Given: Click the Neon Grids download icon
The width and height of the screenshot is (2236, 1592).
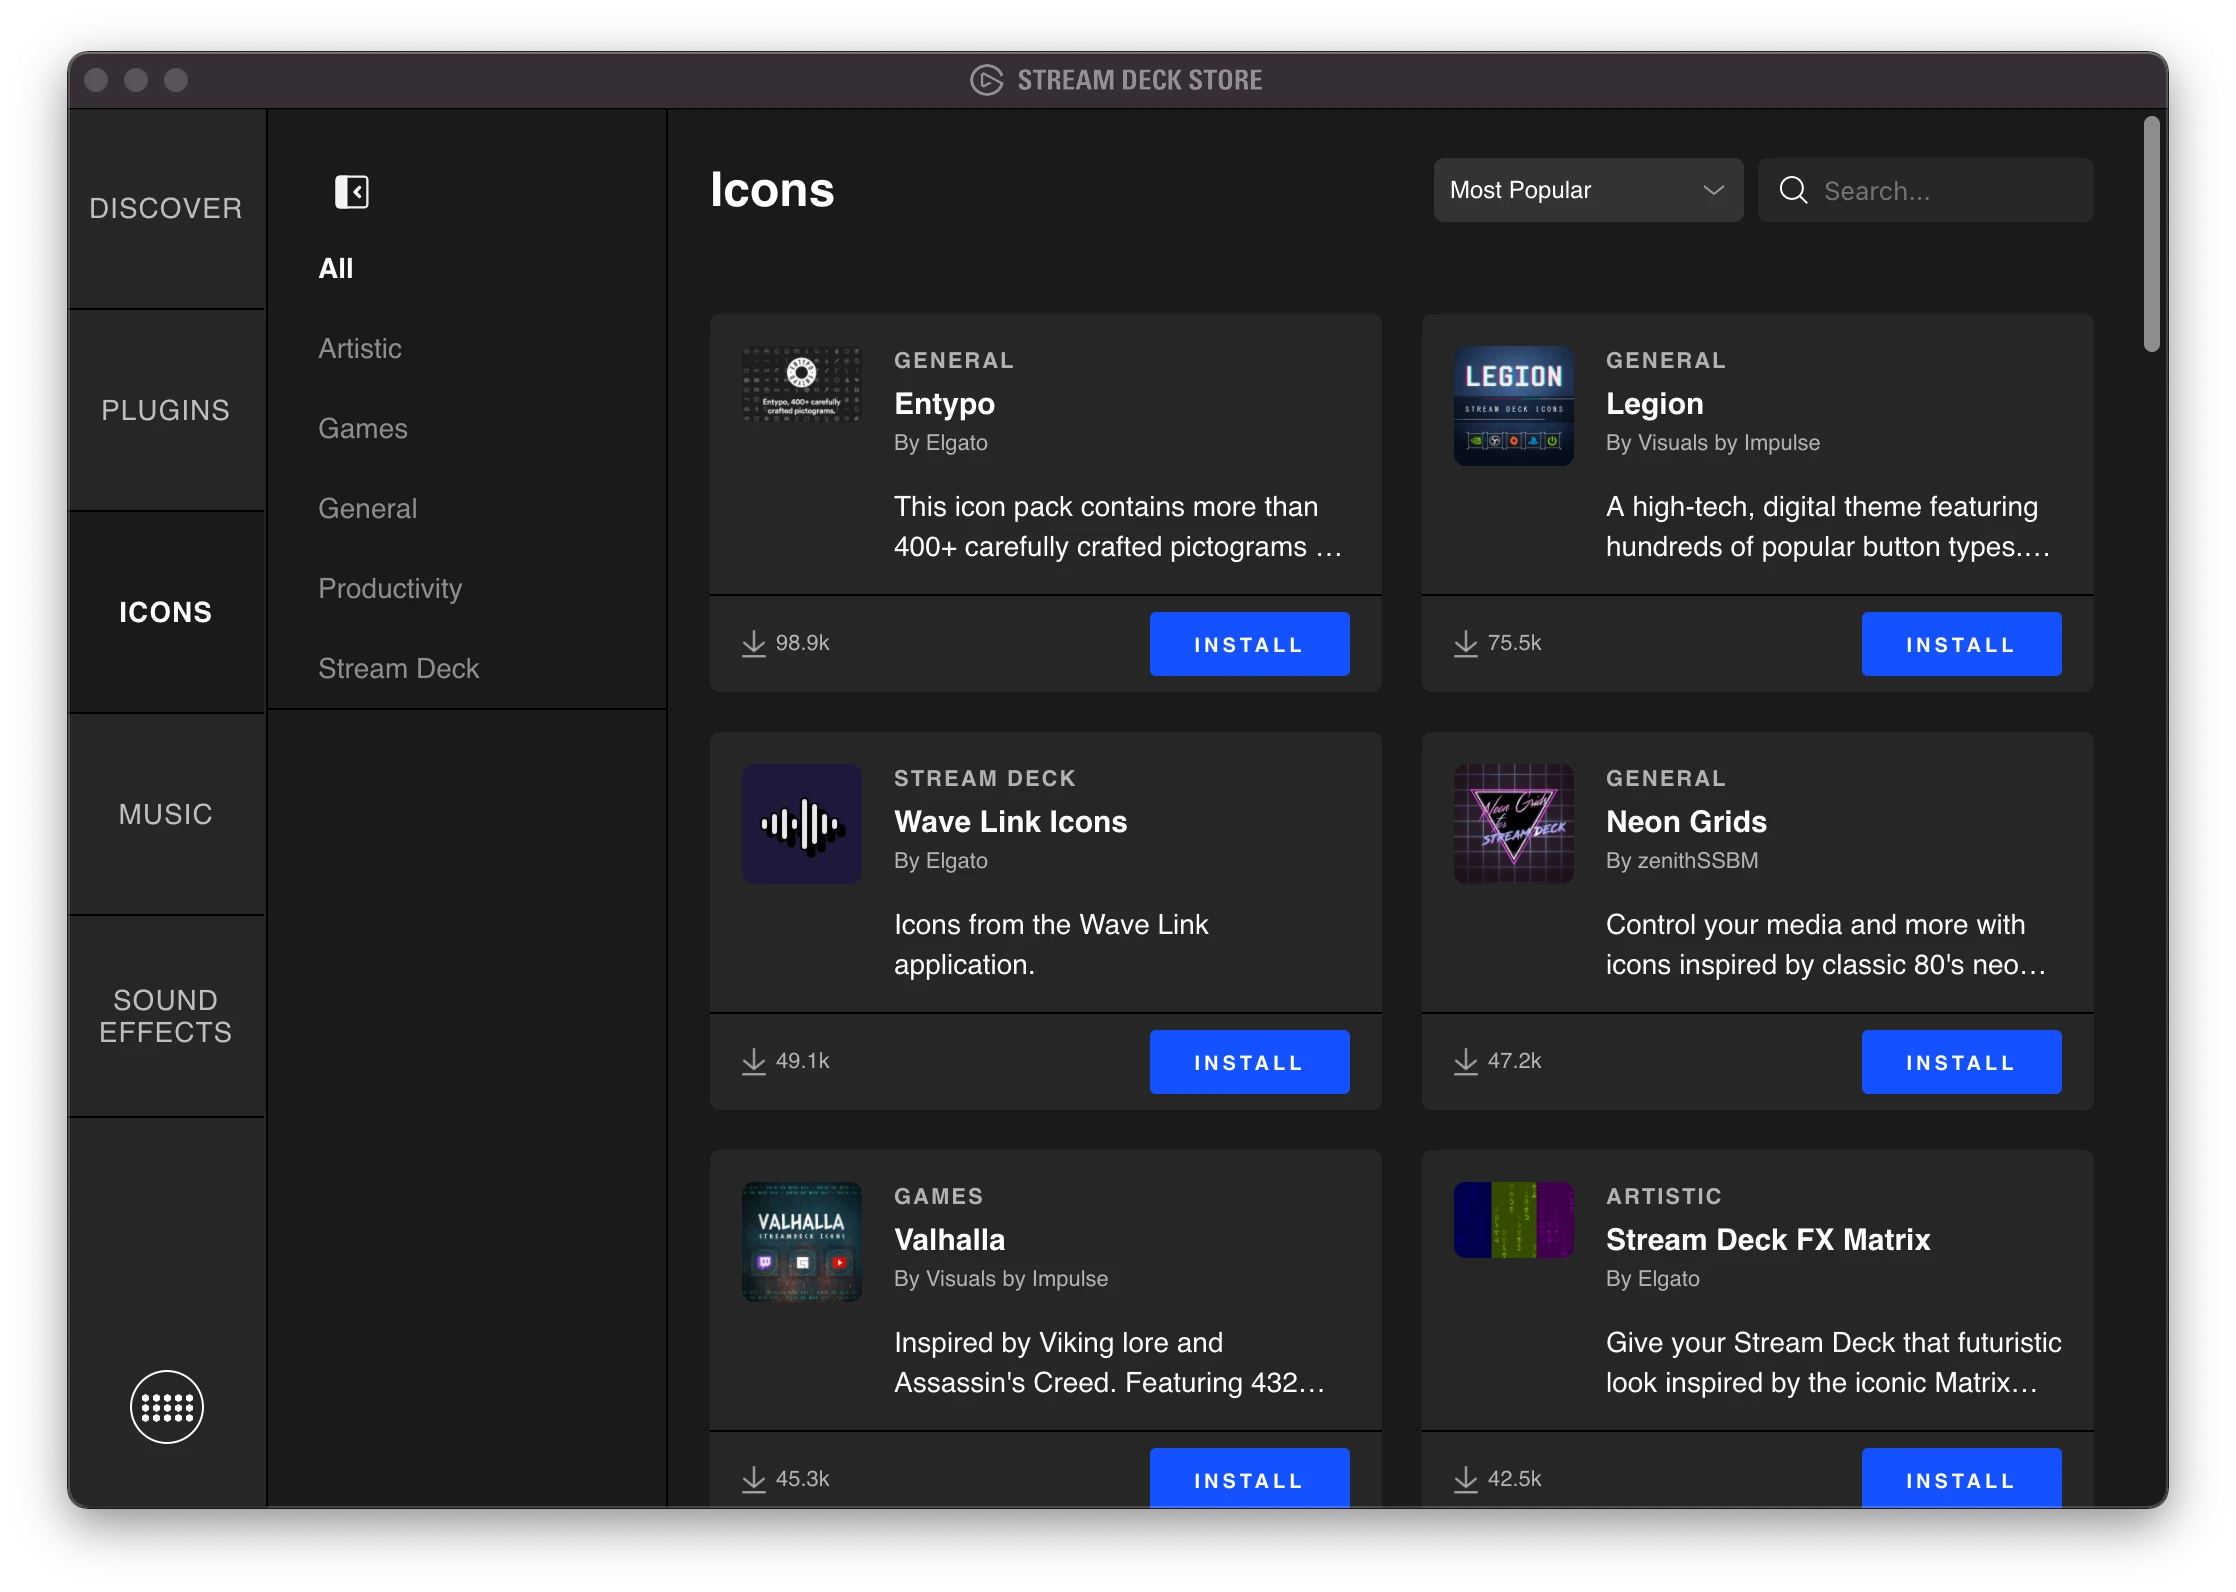Looking at the screenshot, I should pyautogui.click(x=1466, y=1061).
